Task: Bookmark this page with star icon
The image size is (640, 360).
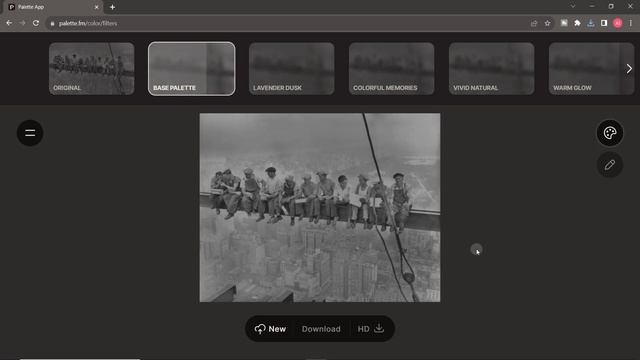Action: (x=547, y=23)
